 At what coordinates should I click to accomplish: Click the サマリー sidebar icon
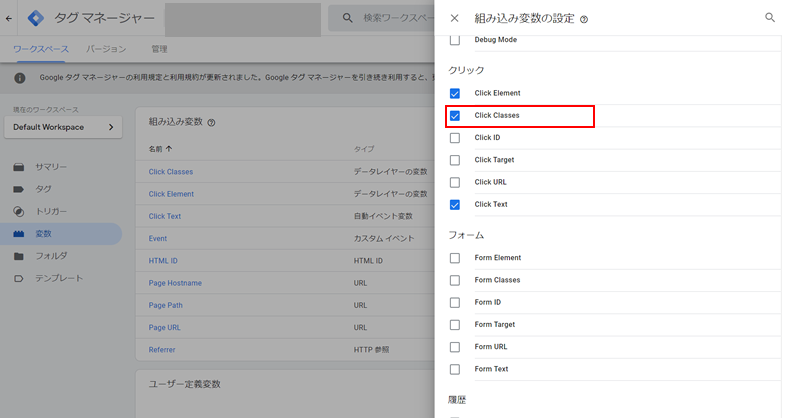19,167
